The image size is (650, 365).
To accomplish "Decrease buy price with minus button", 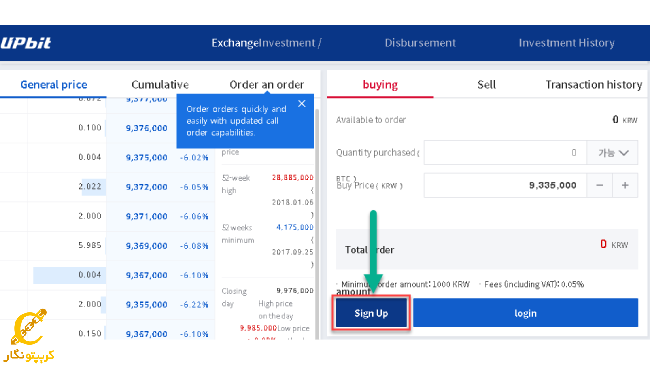I will click(x=599, y=185).
